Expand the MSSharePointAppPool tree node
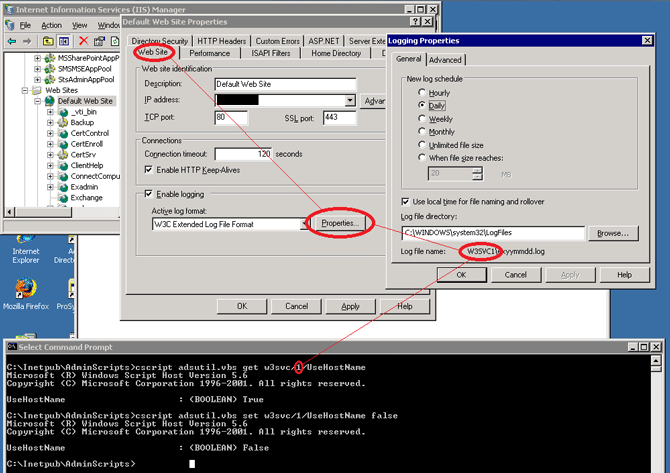This screenshot has width=670, height=473. [x=37, y=58]
